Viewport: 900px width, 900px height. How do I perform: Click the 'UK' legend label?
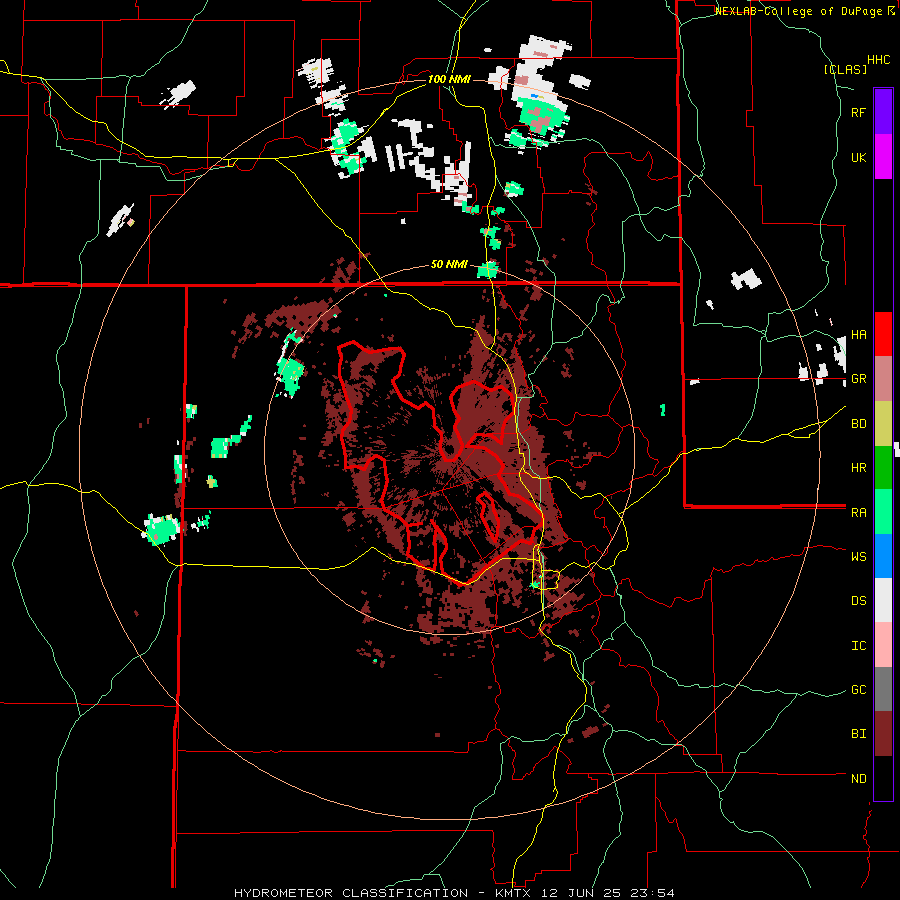[x=858, y=158]
